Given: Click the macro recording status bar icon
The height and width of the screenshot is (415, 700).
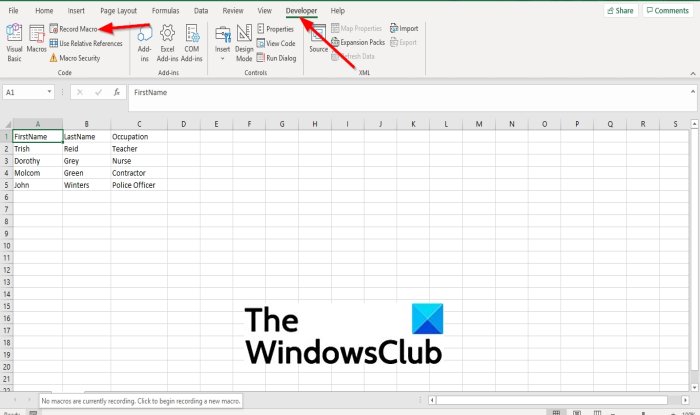Looking at the screenshot, I should pos(33,413).
